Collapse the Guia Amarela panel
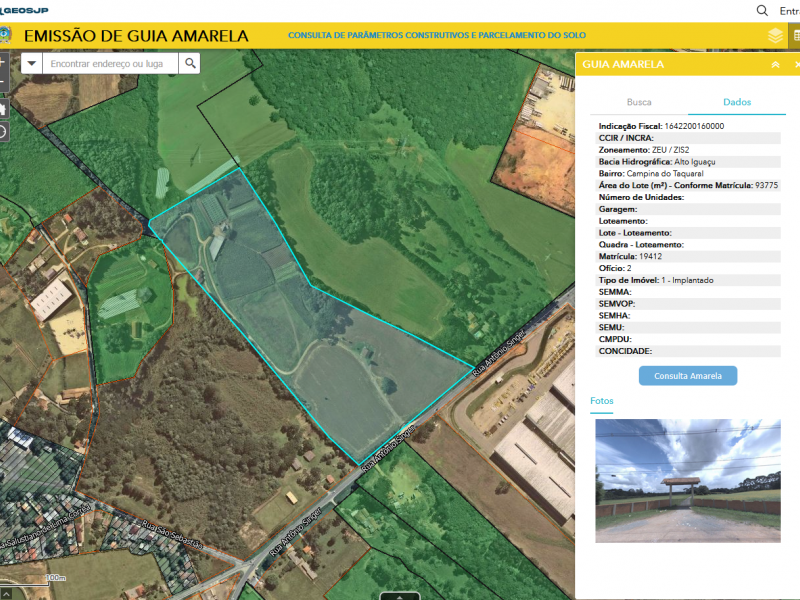 pos(775,64)
